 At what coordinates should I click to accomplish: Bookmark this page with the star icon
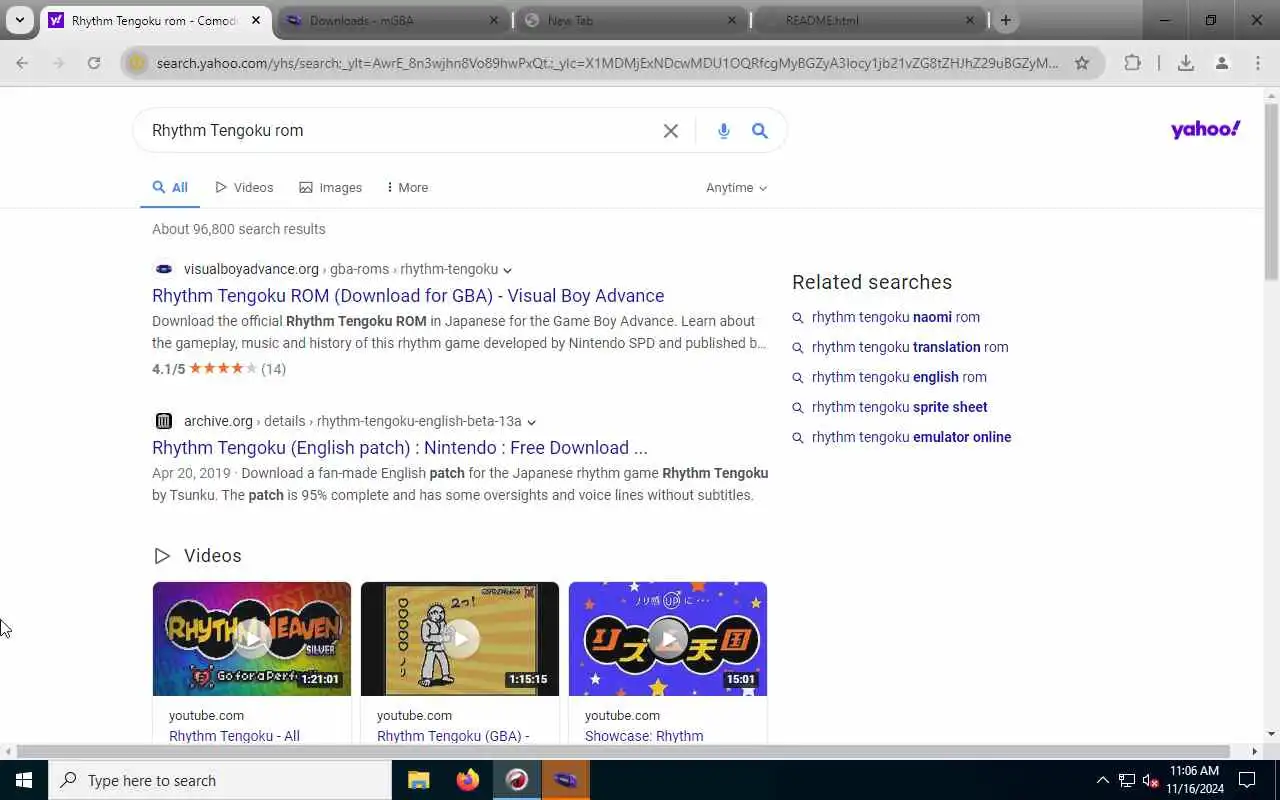1082,63
